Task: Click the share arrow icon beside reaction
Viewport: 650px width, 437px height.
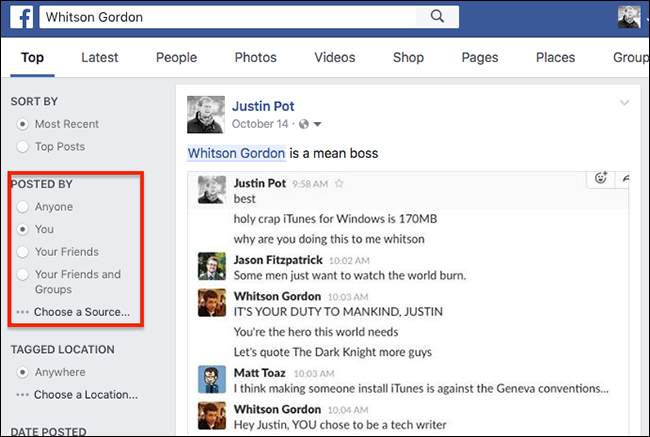Action: pos(625,178)
